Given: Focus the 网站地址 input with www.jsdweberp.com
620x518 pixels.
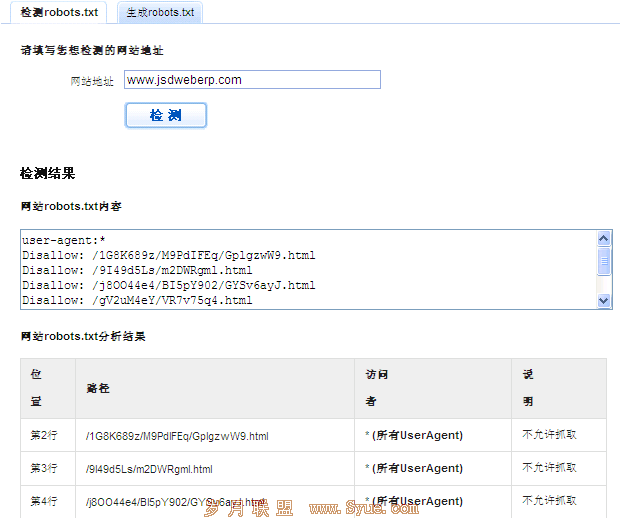Looking at the screenshot, I should pyautogui.click(x=252, y=79).
